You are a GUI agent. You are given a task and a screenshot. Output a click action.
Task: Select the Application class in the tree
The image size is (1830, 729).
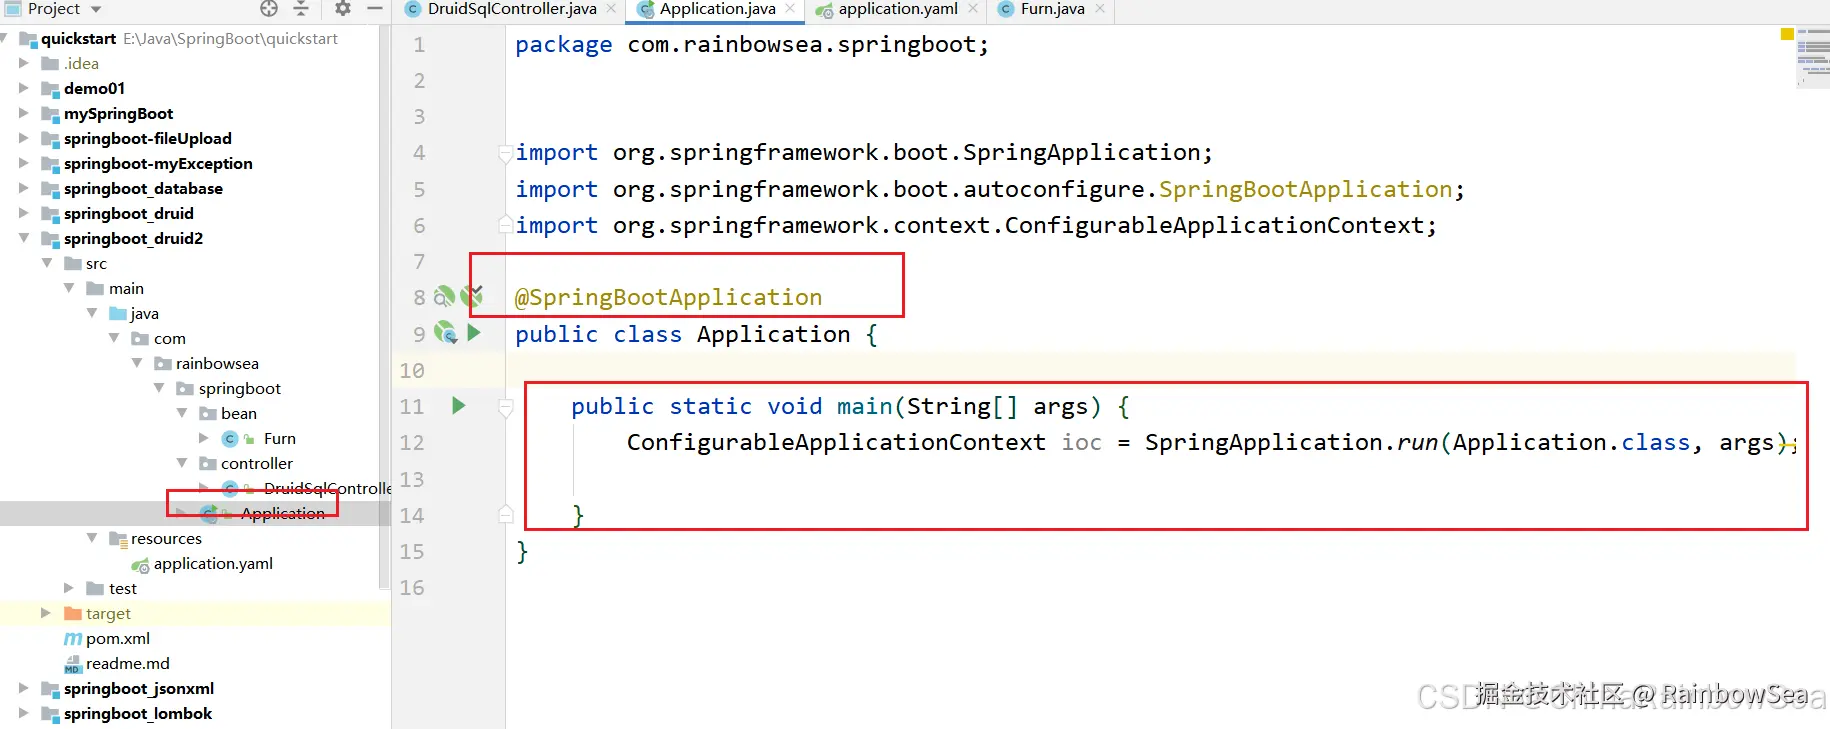pos(283,513)
